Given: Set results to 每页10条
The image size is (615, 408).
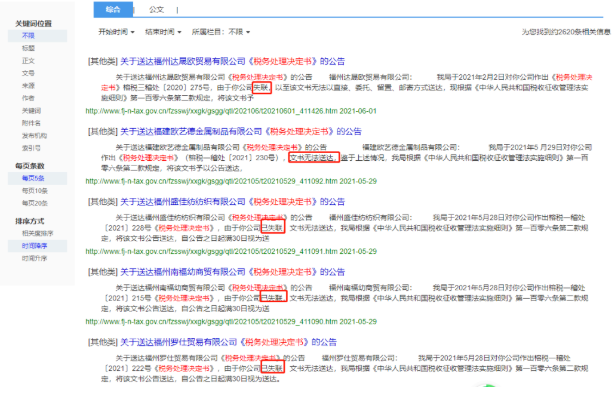Looking at the screenshot, I should [33, 190].
